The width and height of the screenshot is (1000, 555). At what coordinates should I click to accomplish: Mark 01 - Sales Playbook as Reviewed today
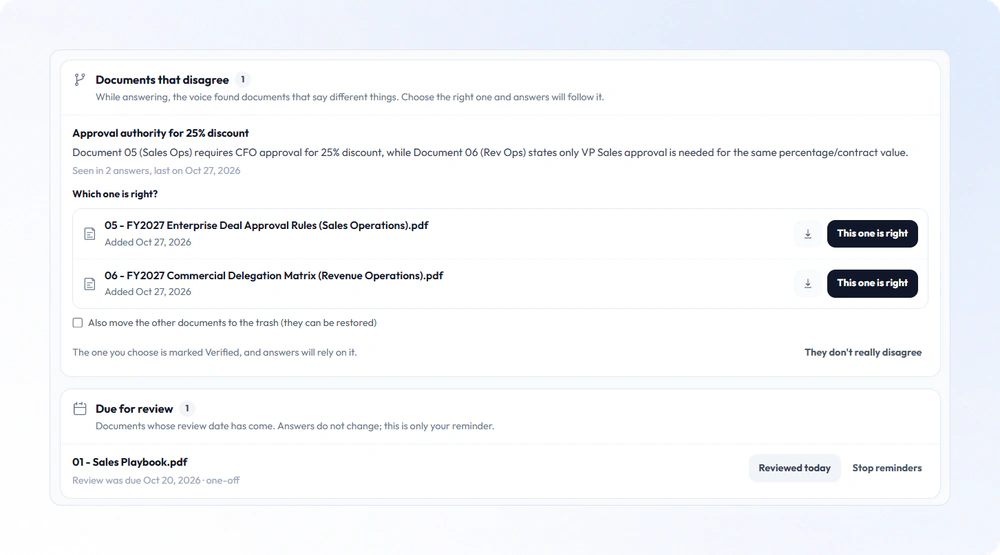794,468
